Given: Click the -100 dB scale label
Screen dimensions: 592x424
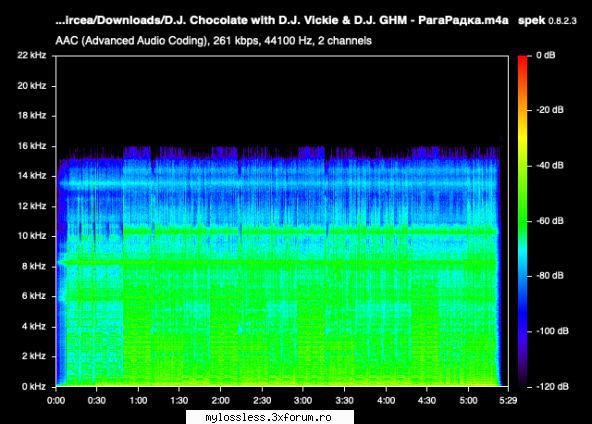Looking at the screenshot, I should [x=552, y=331].
